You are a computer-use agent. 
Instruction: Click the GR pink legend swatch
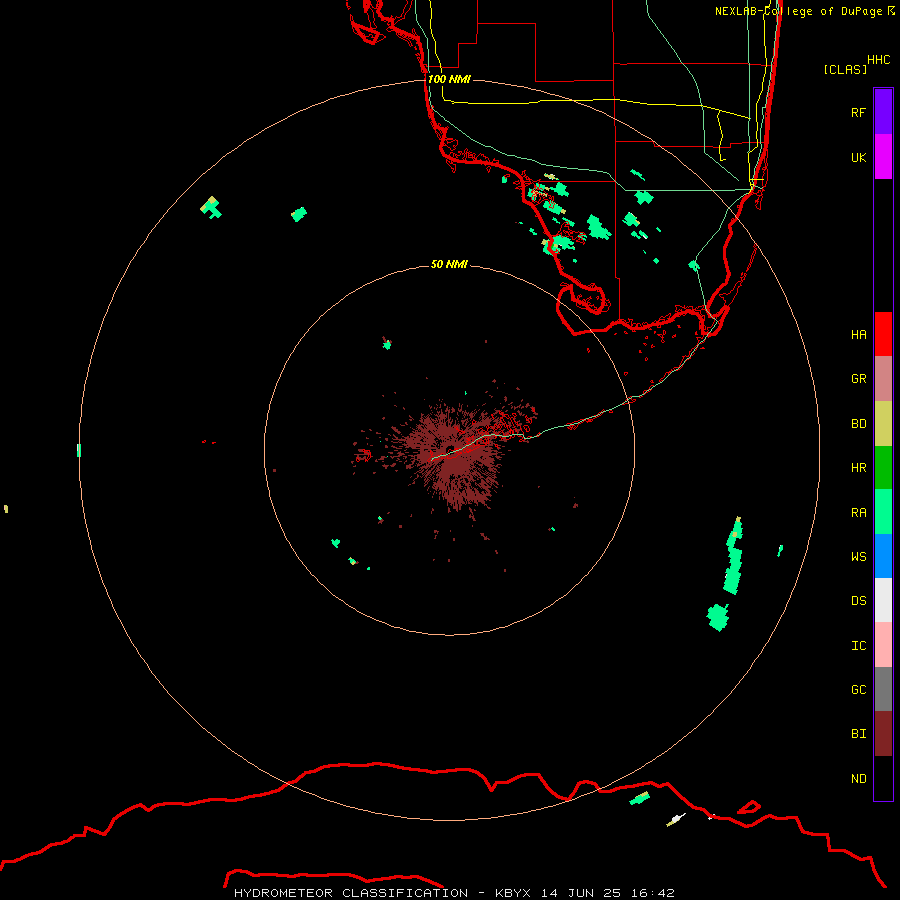click(883, 379)
